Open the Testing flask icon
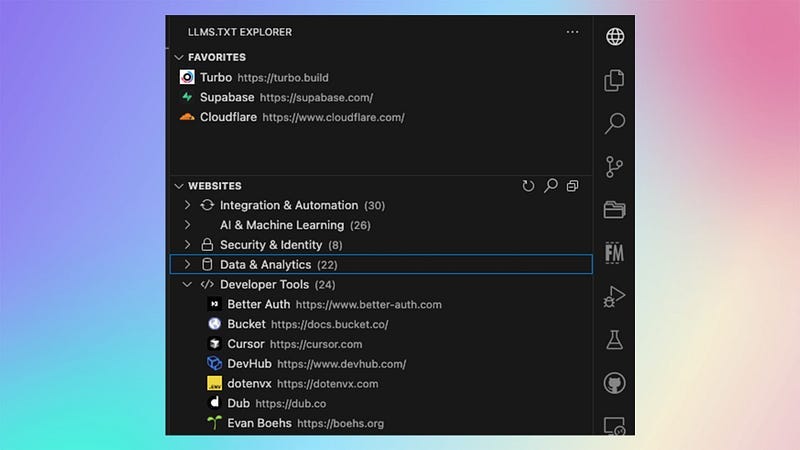Viewport: 800px width, 450px height. 614,340
